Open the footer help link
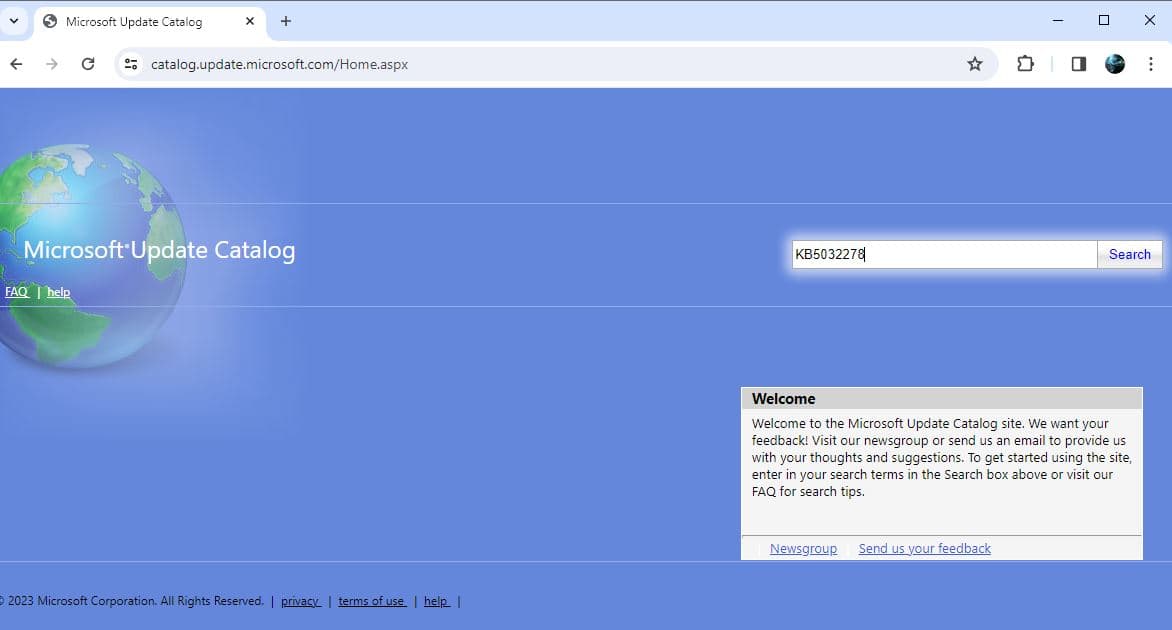This screenshot has height=630, width=1172. [x=437, y=601]
